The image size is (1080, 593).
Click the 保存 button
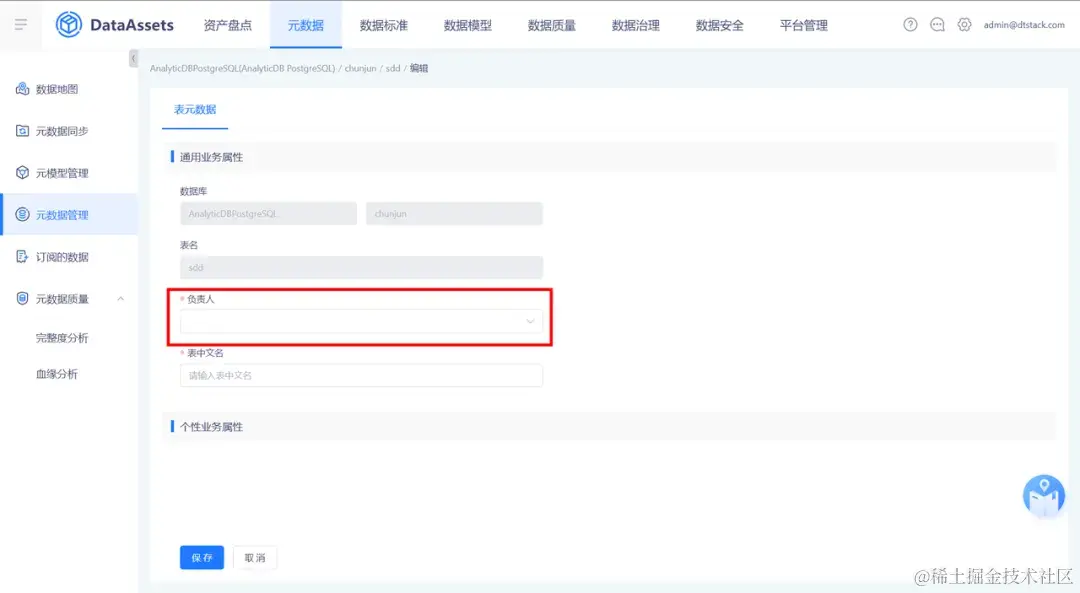(x=202, y=557)
